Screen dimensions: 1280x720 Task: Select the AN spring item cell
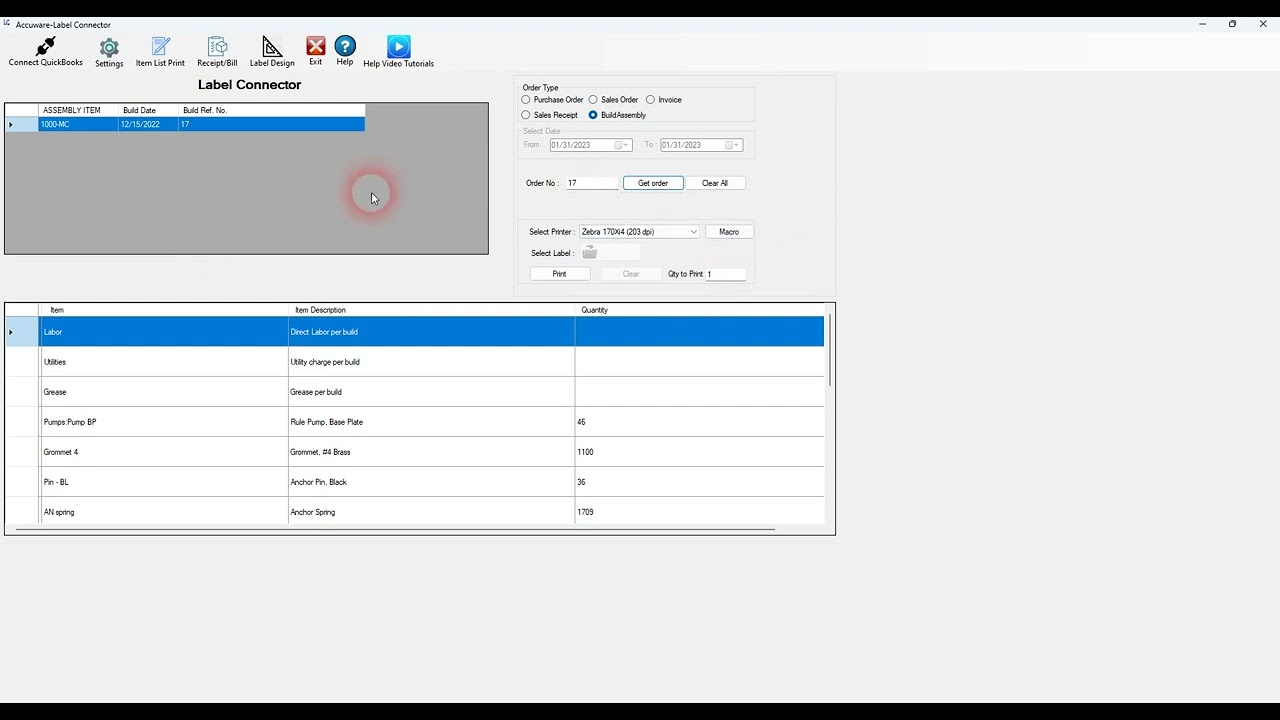coord(164,512)
